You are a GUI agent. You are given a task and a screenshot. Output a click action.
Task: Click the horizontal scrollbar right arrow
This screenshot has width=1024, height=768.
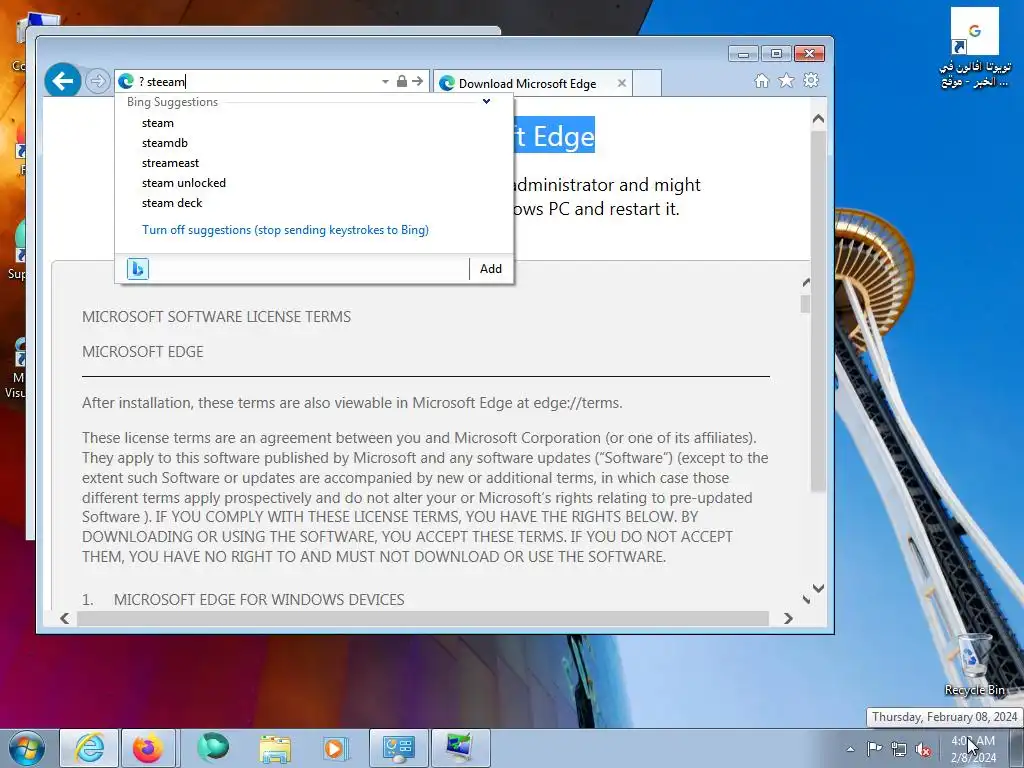pyautogui.click(x=788, y=618)
